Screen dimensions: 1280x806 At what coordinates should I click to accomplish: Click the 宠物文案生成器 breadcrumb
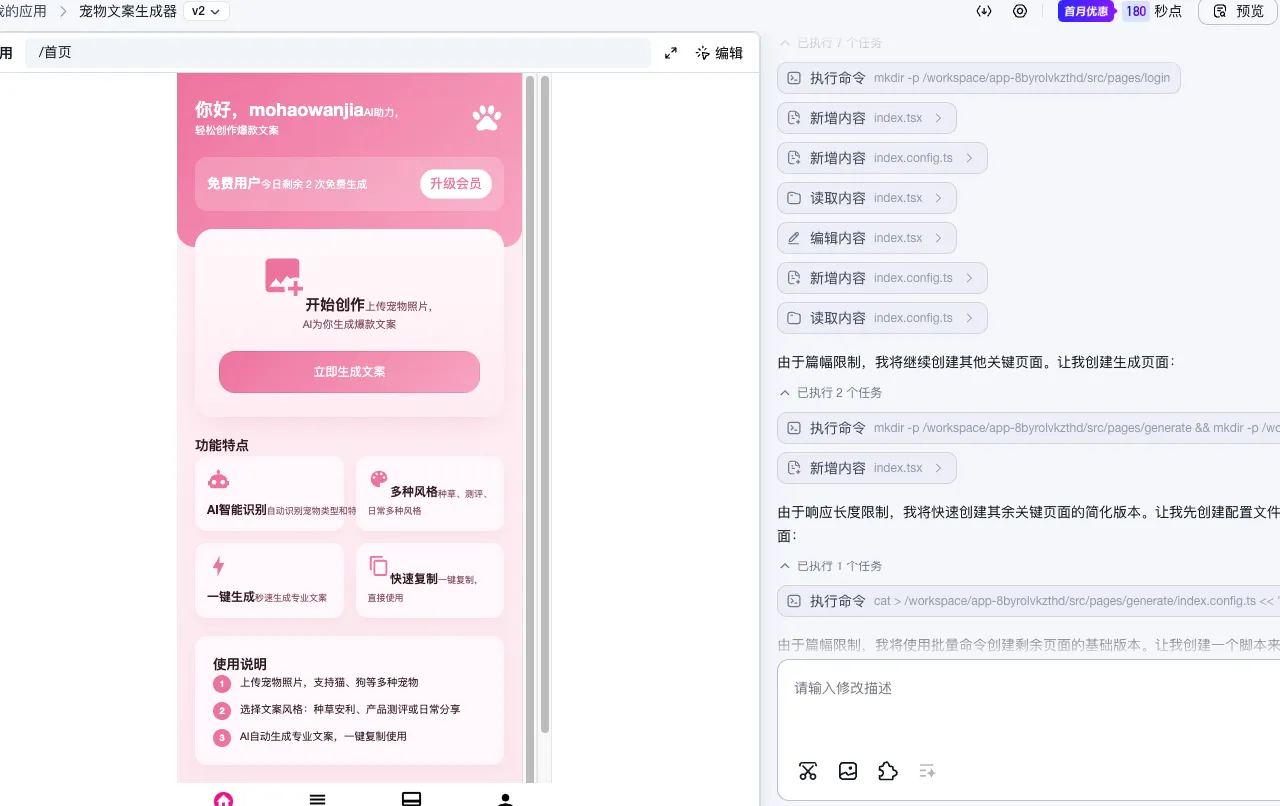(128, 11)
